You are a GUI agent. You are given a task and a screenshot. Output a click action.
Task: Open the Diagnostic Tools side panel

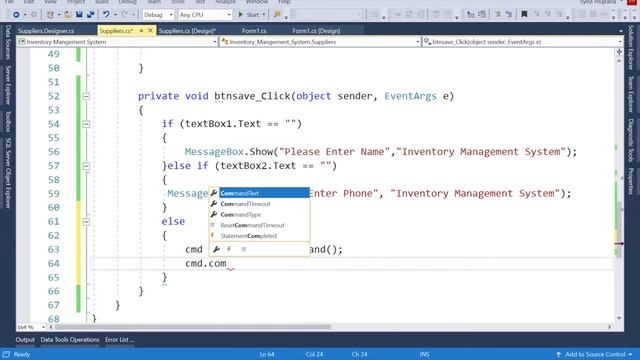coord(631,140)
